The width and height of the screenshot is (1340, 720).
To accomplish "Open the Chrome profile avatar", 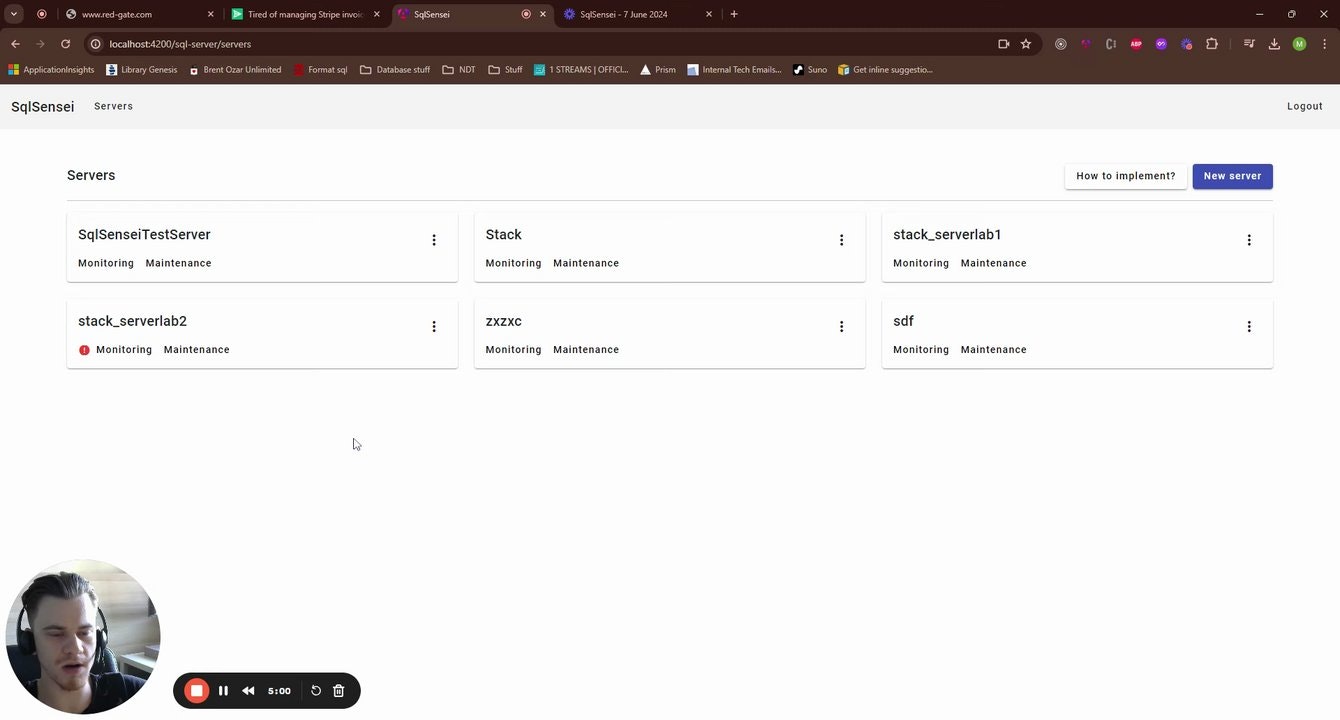I will [x=1299, y=44].
